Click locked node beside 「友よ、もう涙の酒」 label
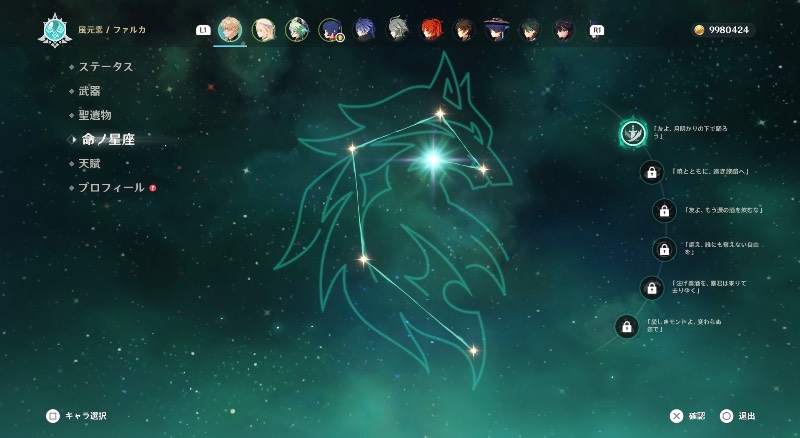800x438 pixels. (664, 210)
